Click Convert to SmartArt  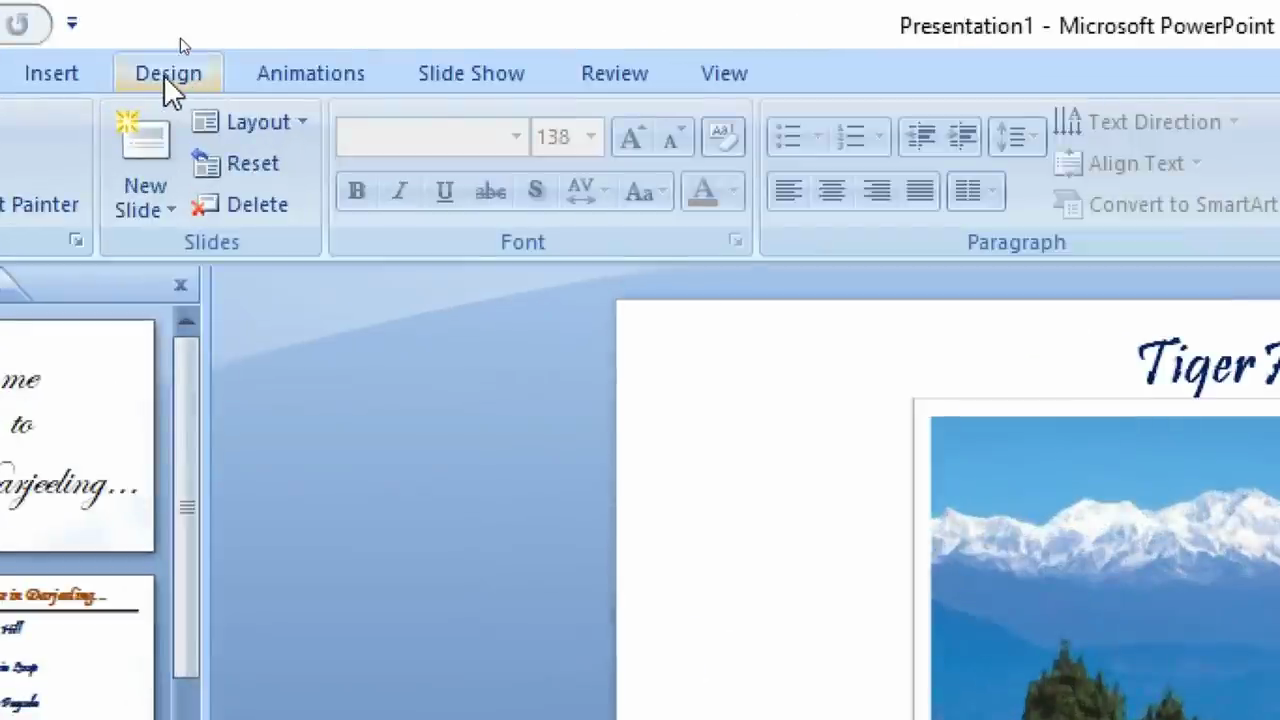1167,204
